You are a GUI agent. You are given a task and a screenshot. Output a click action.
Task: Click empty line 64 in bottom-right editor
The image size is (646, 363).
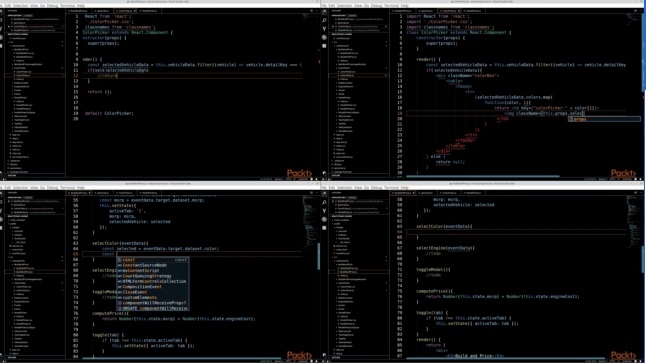(517, 232)
